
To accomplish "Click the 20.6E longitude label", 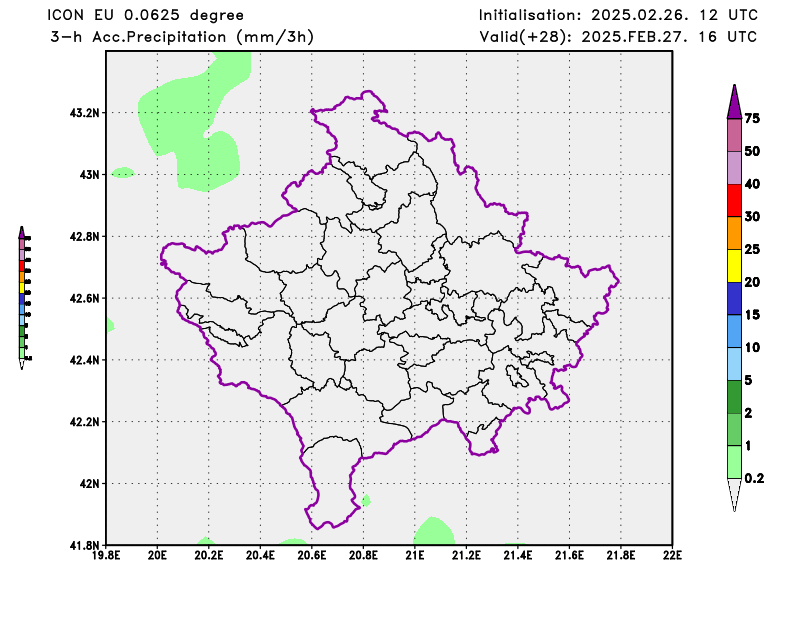I will tap(312, 555).
